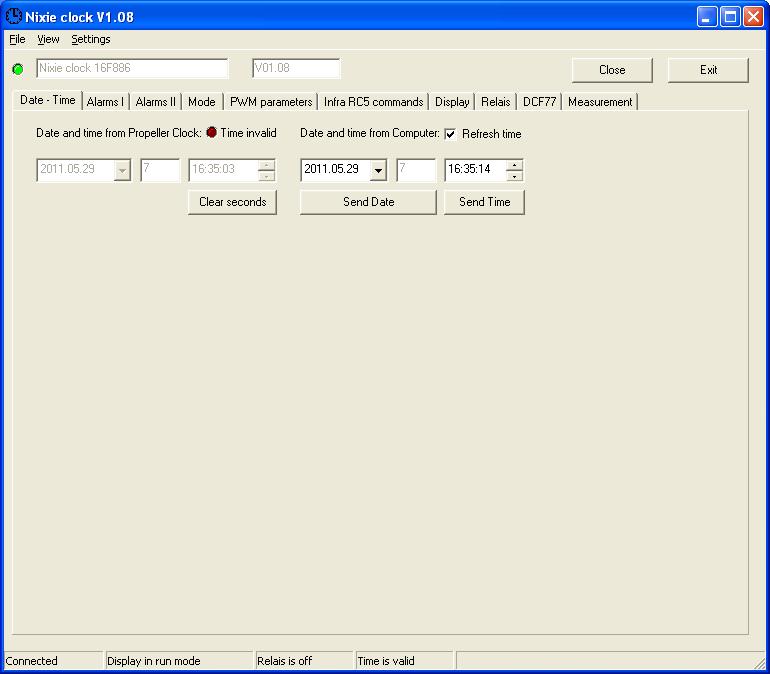
Task: Open the PWM parameters tab
Action: [x=271, y=102]
